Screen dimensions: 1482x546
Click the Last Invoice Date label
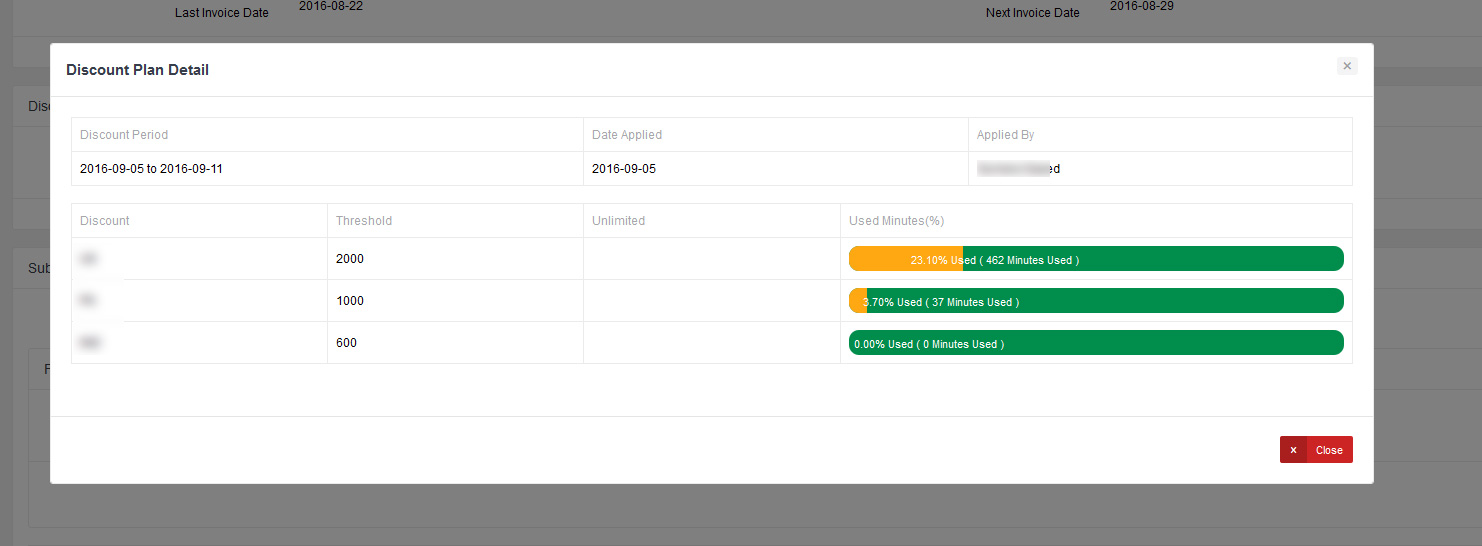coord(221,13)
